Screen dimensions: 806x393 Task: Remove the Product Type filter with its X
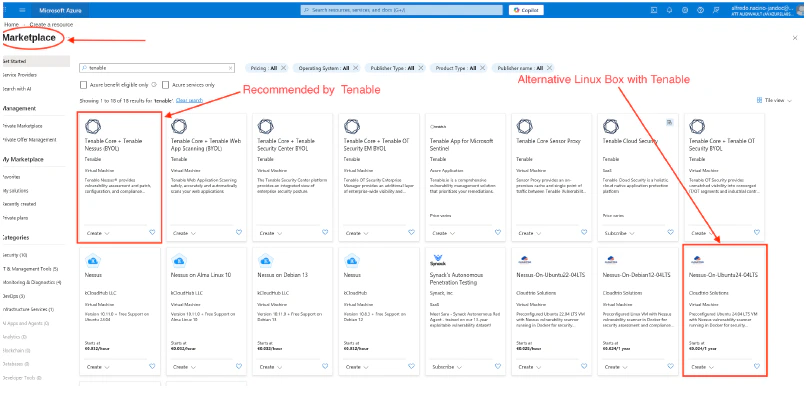(483, 68)
